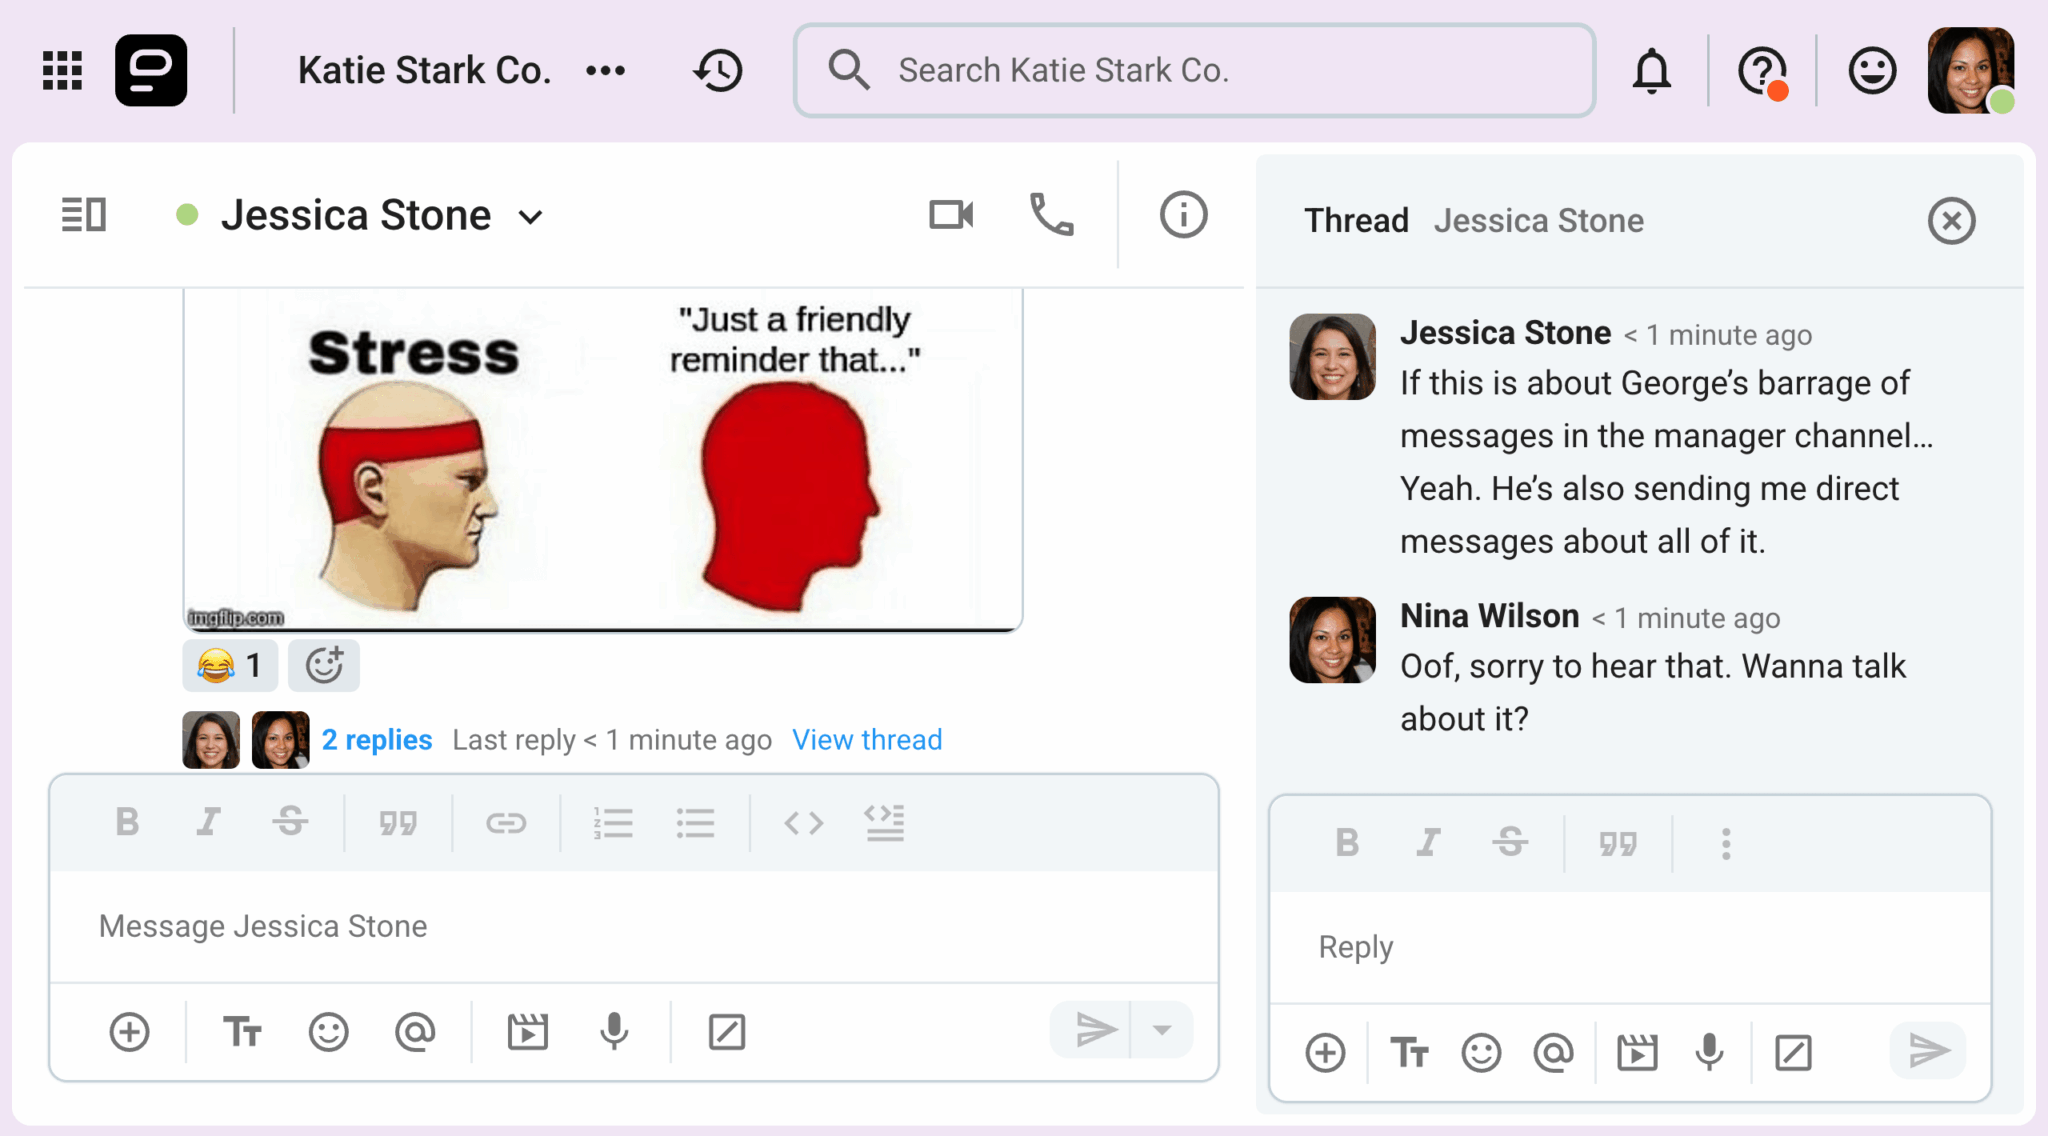Insert mention in main composer

[415, 1032]
